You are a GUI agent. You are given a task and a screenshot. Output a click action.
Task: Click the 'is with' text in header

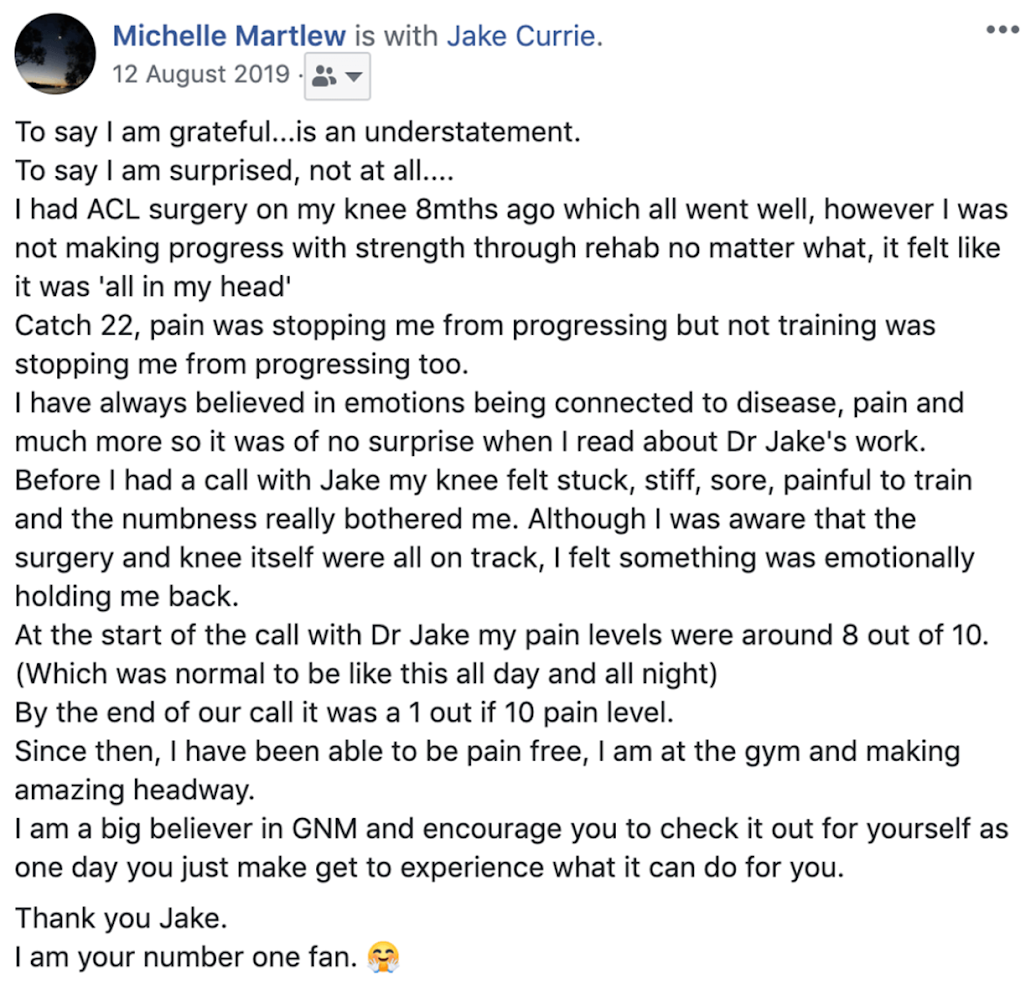tap(396, 37)
